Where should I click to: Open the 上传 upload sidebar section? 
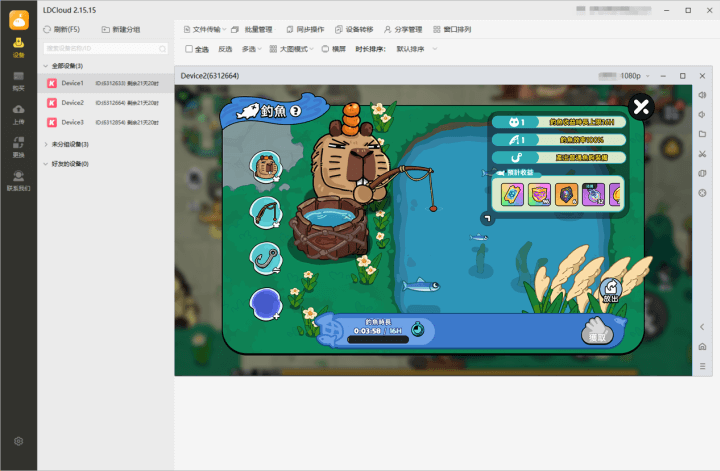pyautogui.click(x=18, y=114)
